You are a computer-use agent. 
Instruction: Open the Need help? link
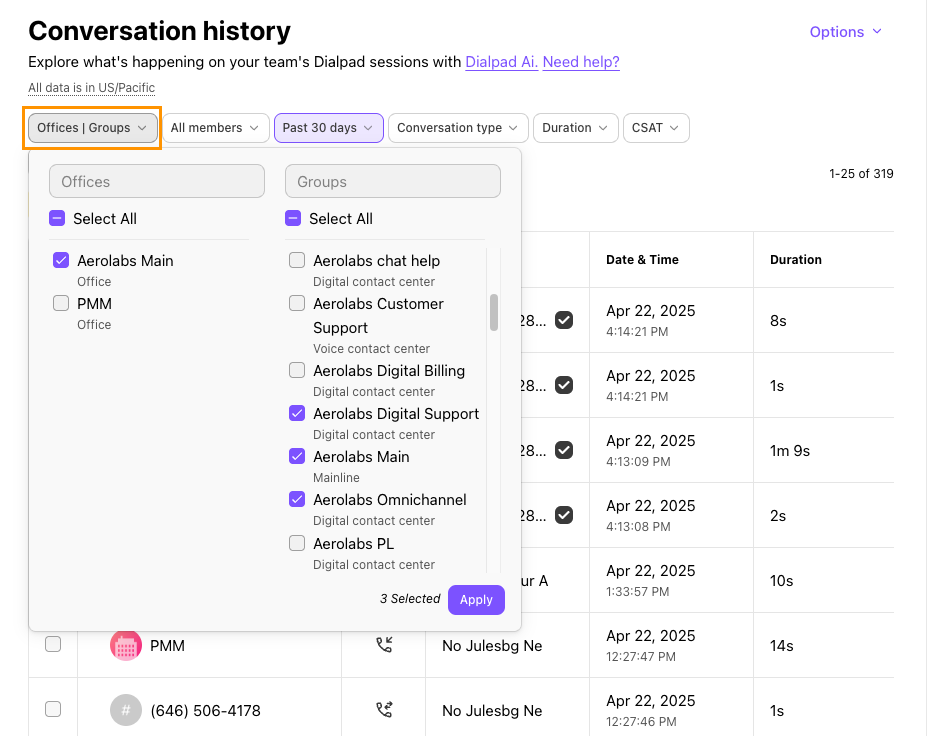pos(581,62)
